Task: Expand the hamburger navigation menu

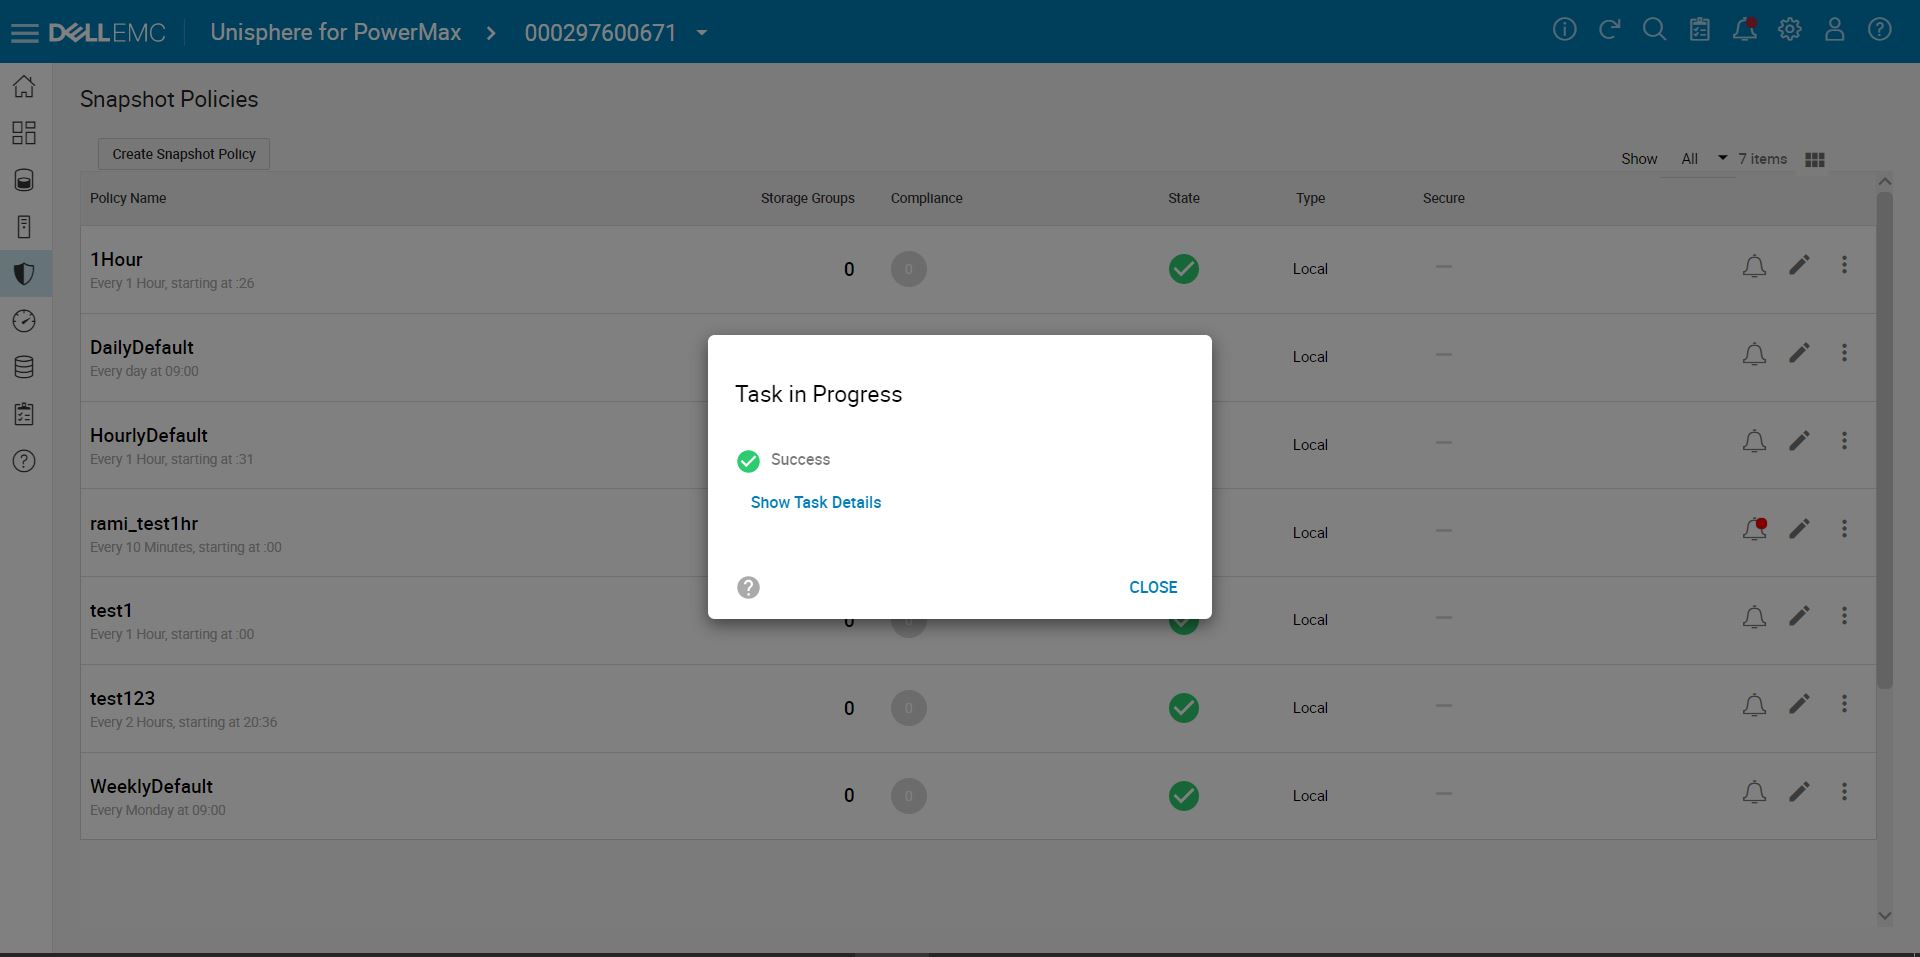Action: (25, 31)
